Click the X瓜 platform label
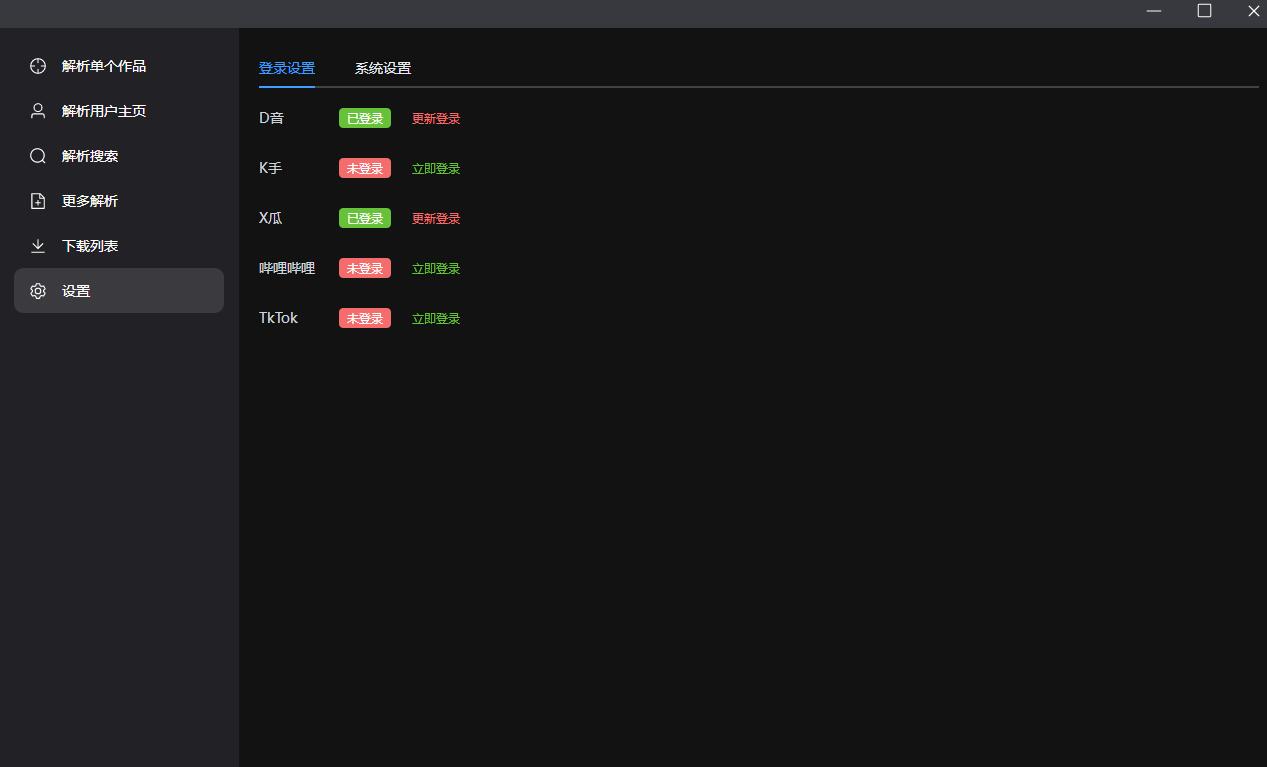This screenshot has width=1267, height=767. point(271,218)
